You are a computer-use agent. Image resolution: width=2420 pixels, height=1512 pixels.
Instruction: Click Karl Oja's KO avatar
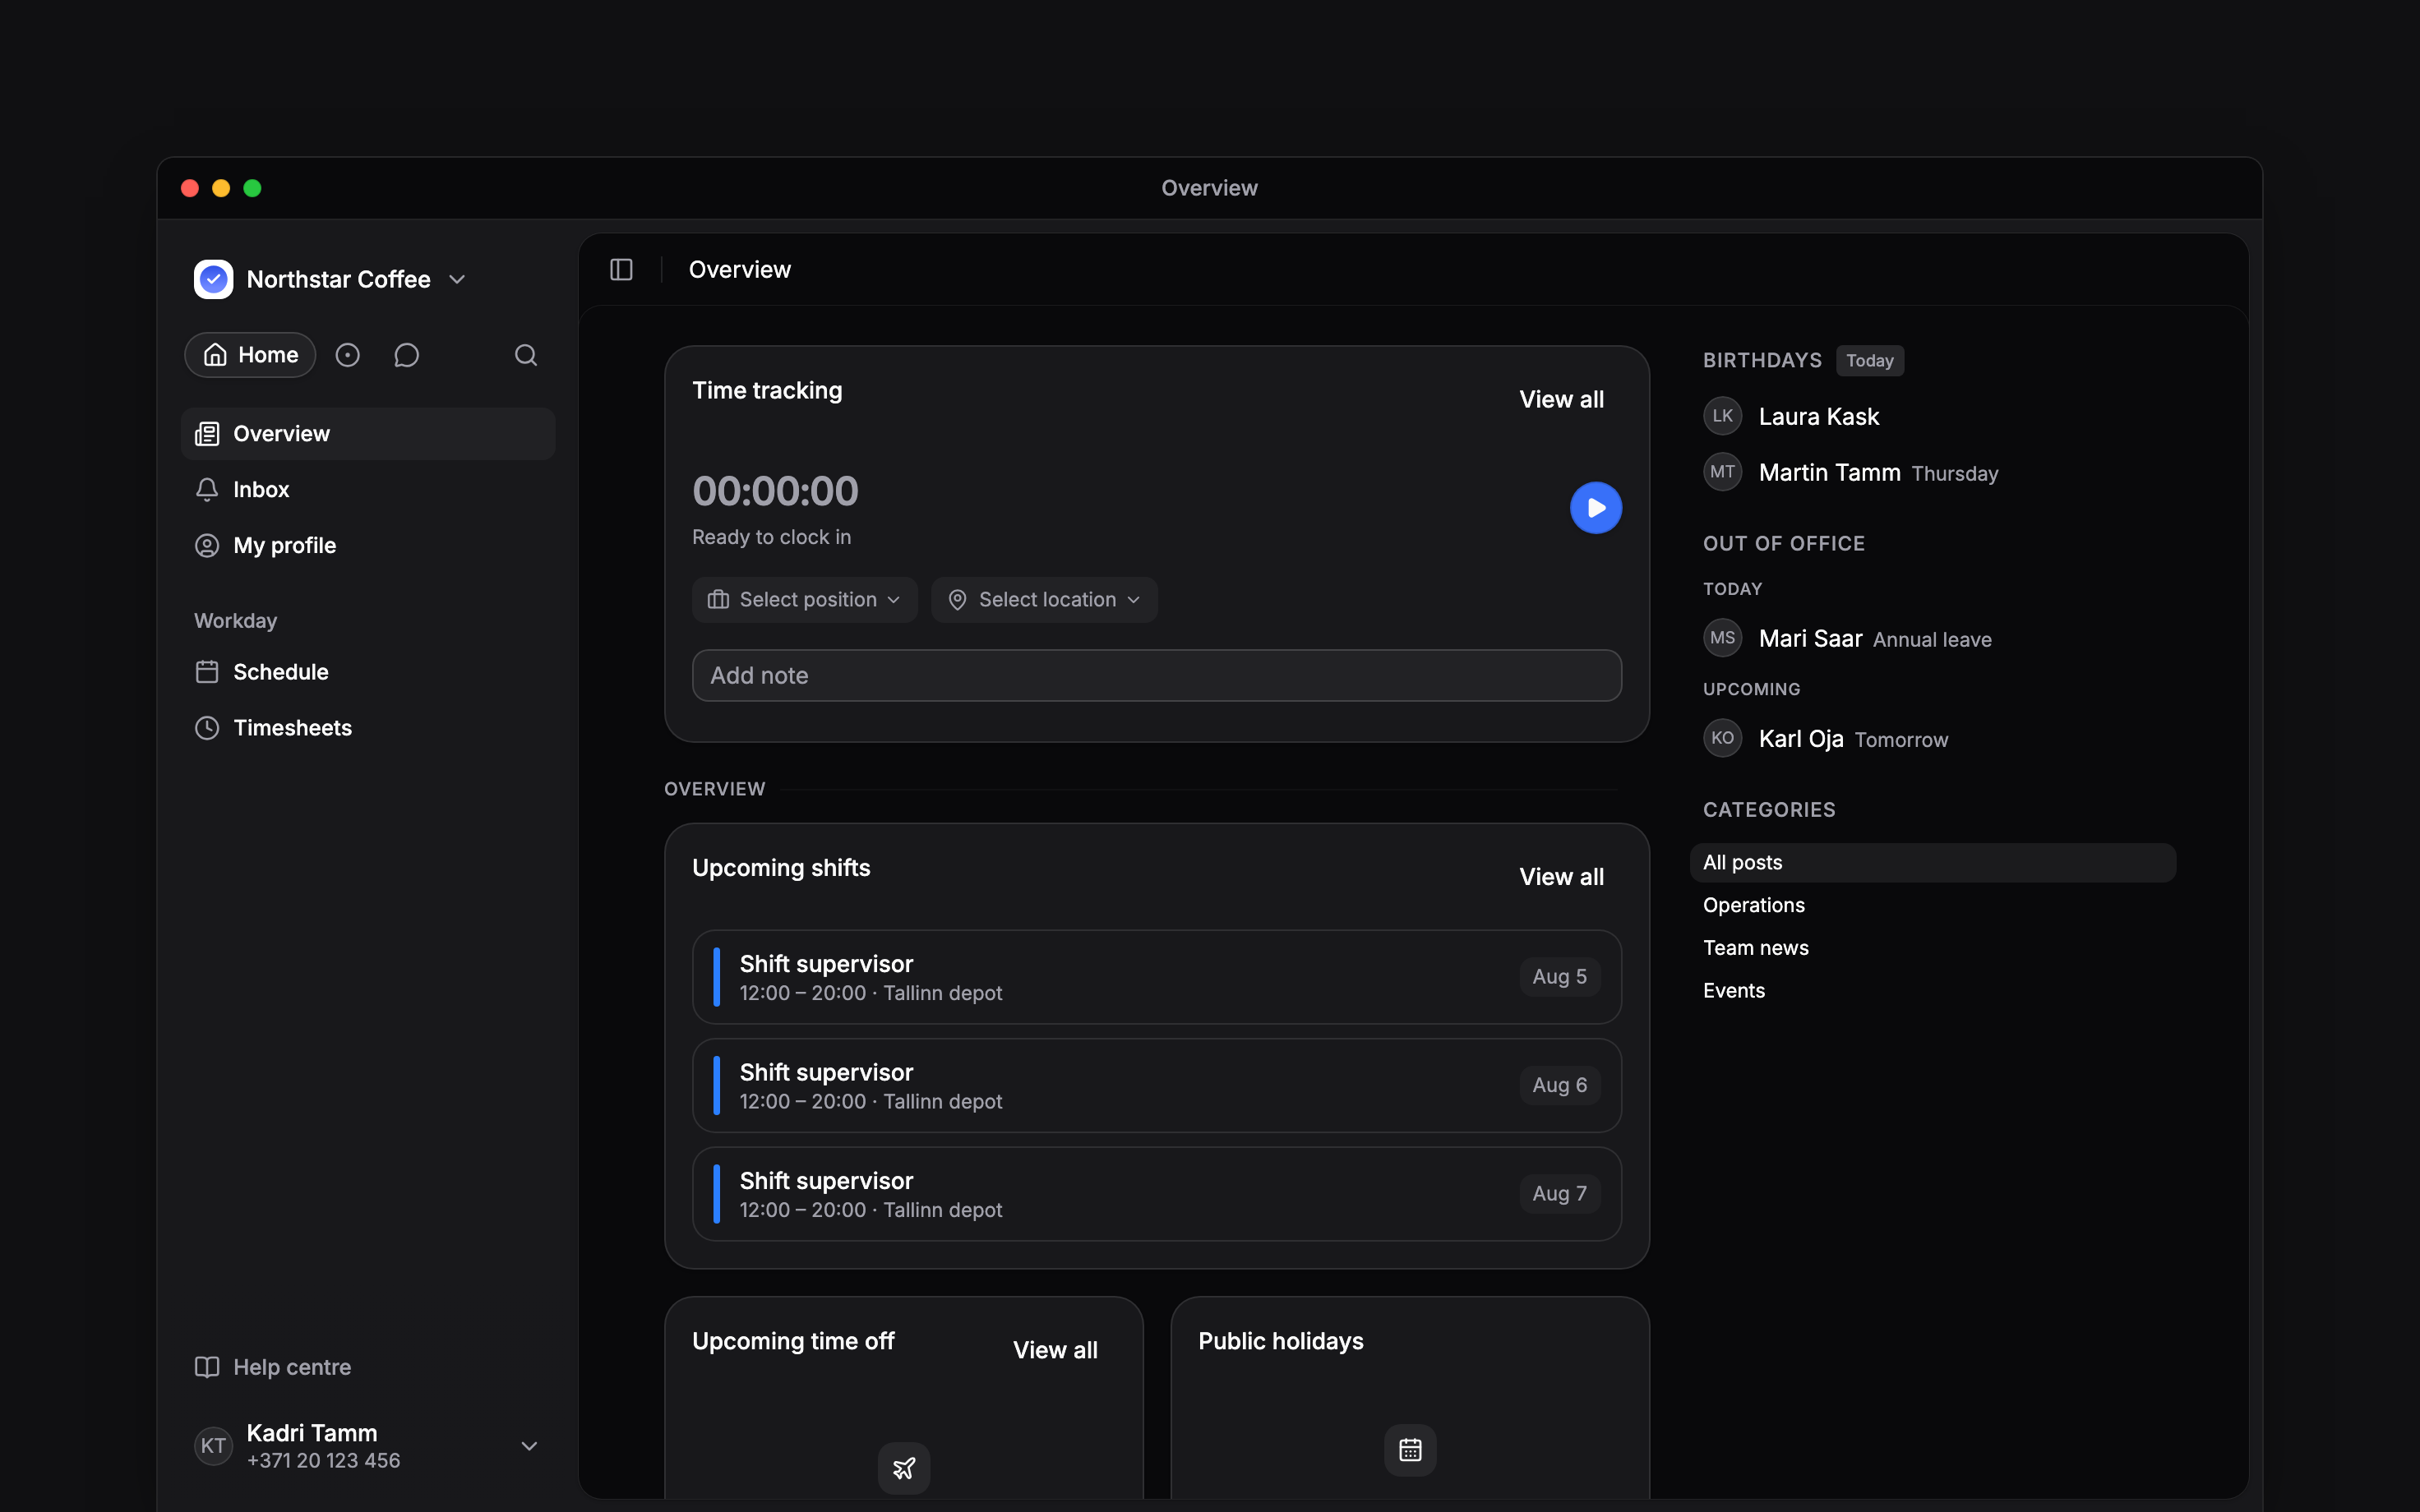[x=1722, y=738]
